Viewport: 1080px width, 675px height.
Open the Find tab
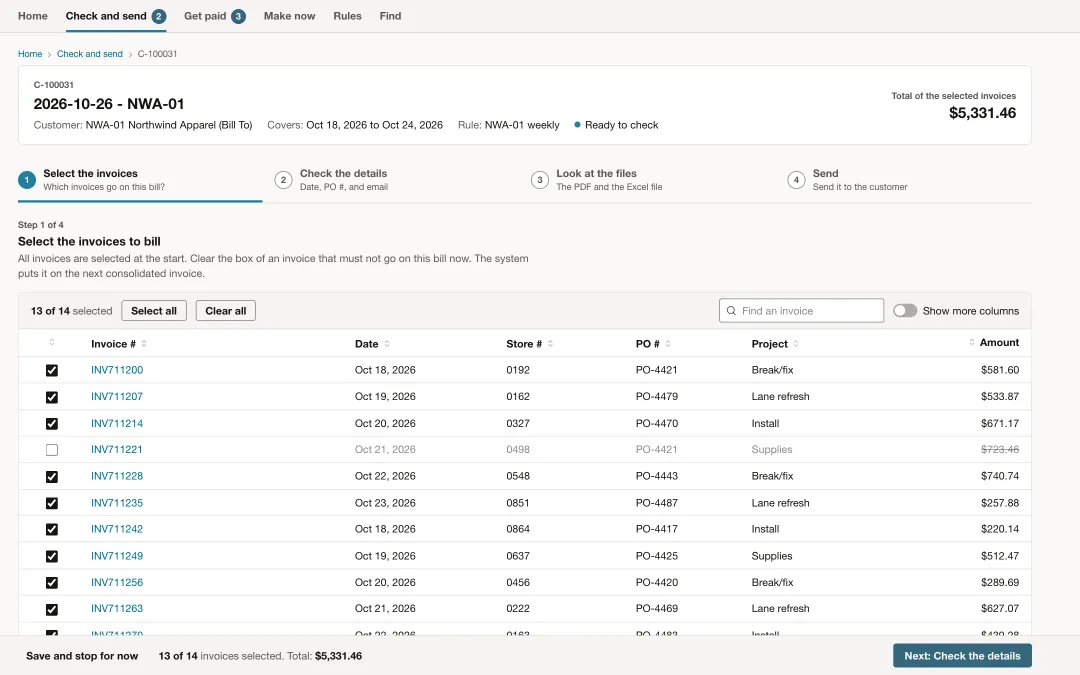pyautogui.click(x=390, y=16)
